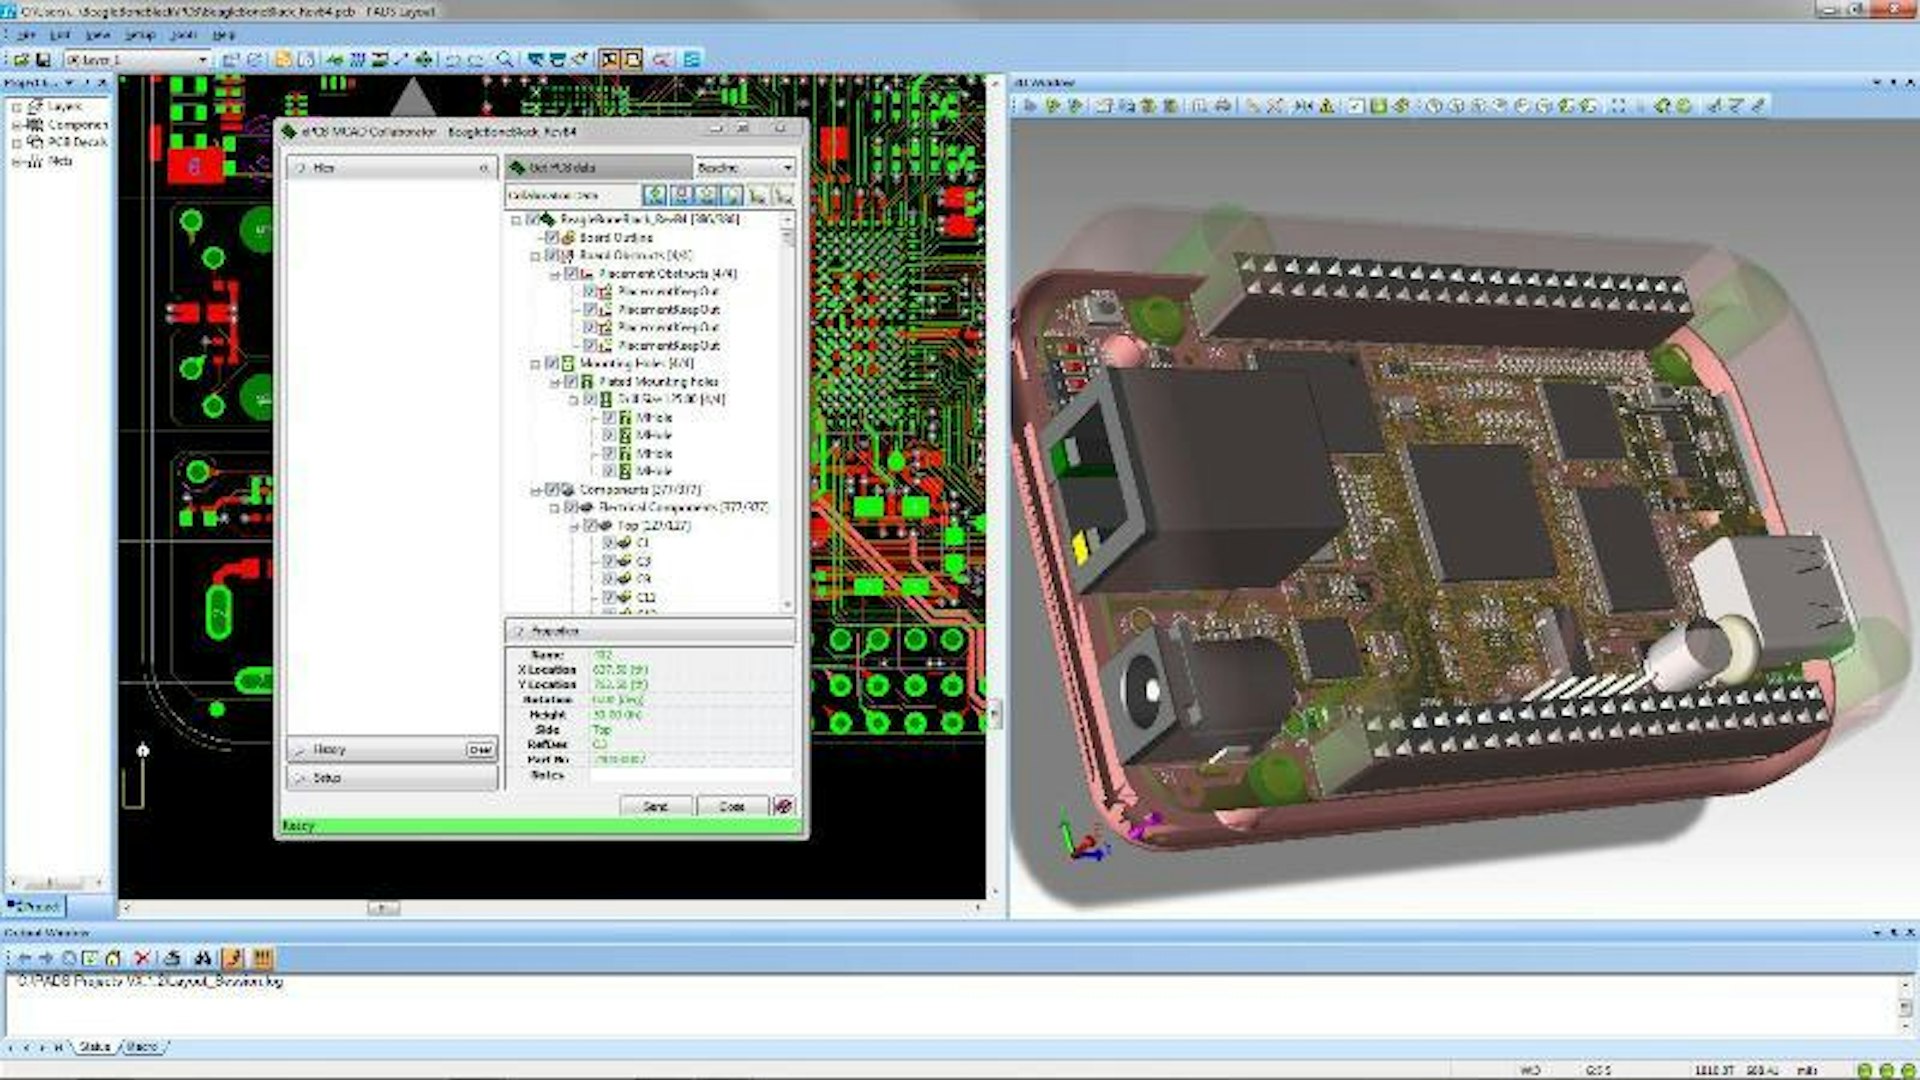Click the fit-to-view expand icon in 3D toolbar
The image size is (1920, 1080).
click(x=1618, y=105)
